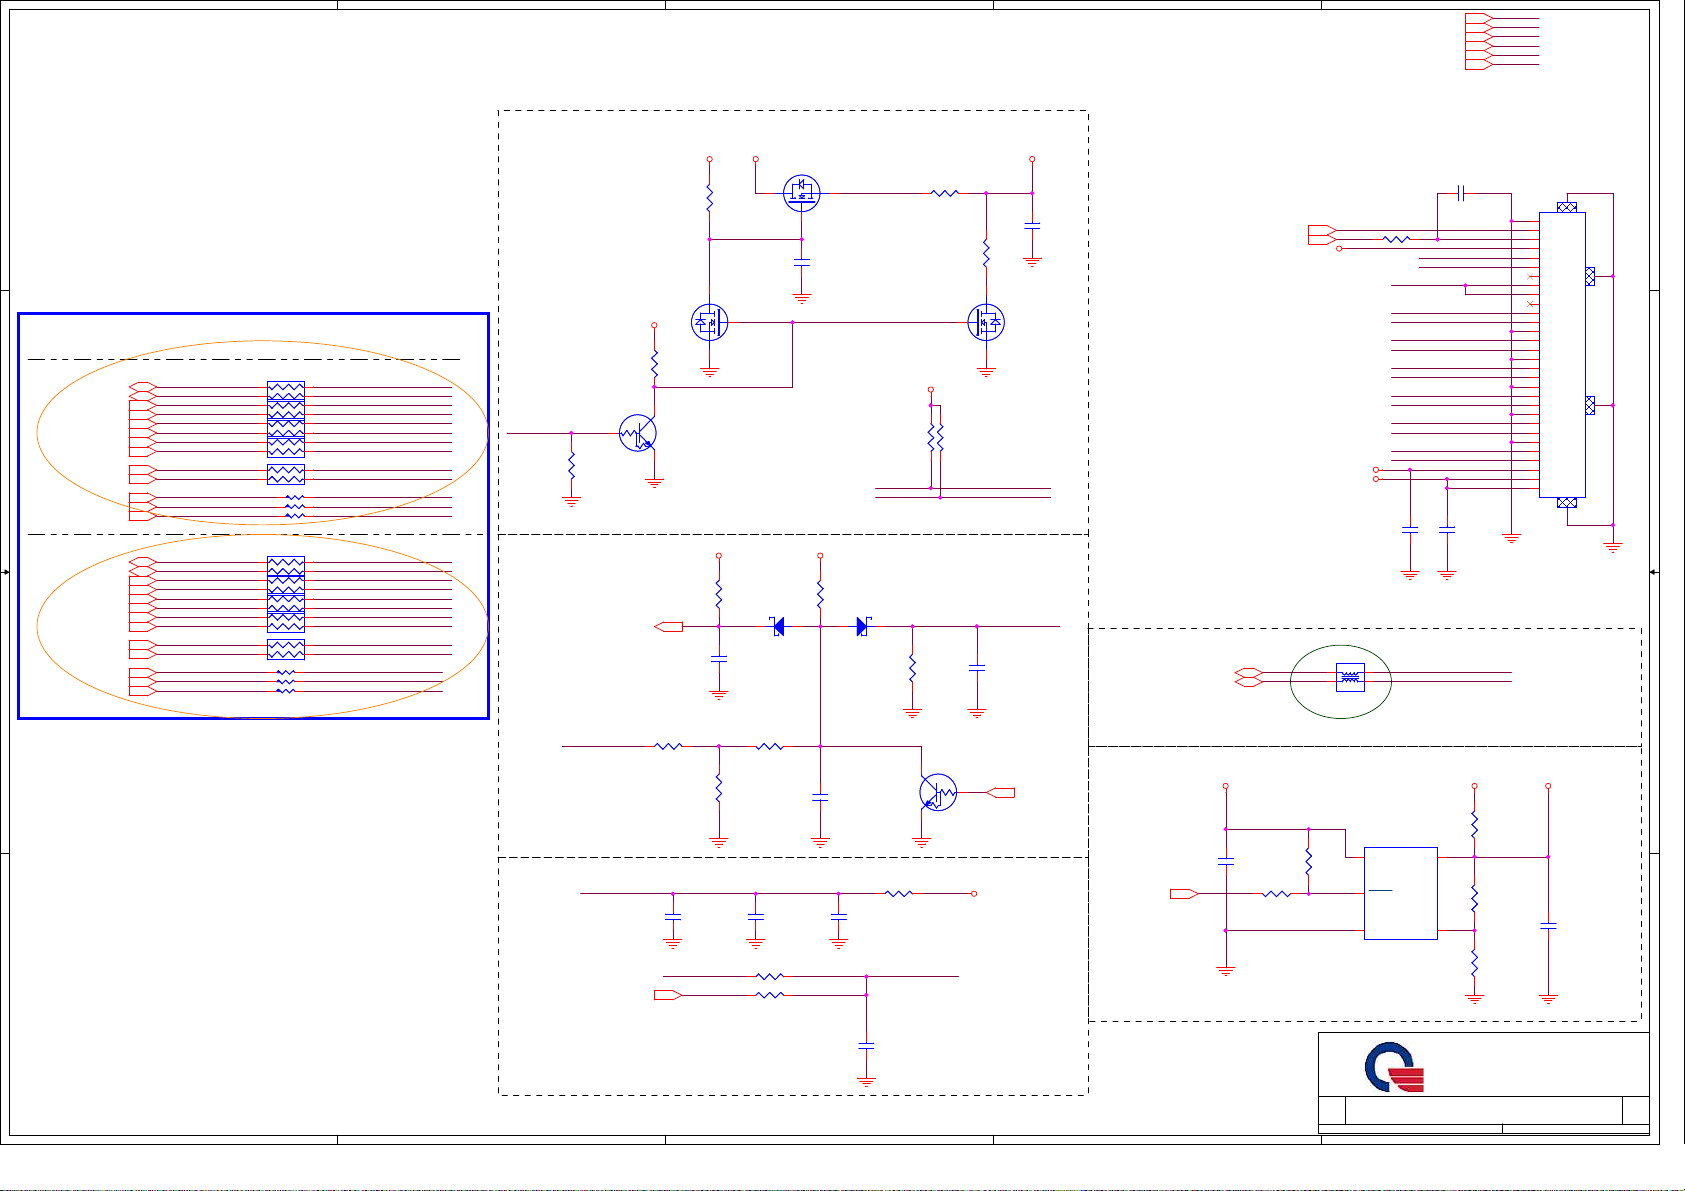
Task: Click the wide title cell beneath the company logo
Action: click(1484, 1110)
